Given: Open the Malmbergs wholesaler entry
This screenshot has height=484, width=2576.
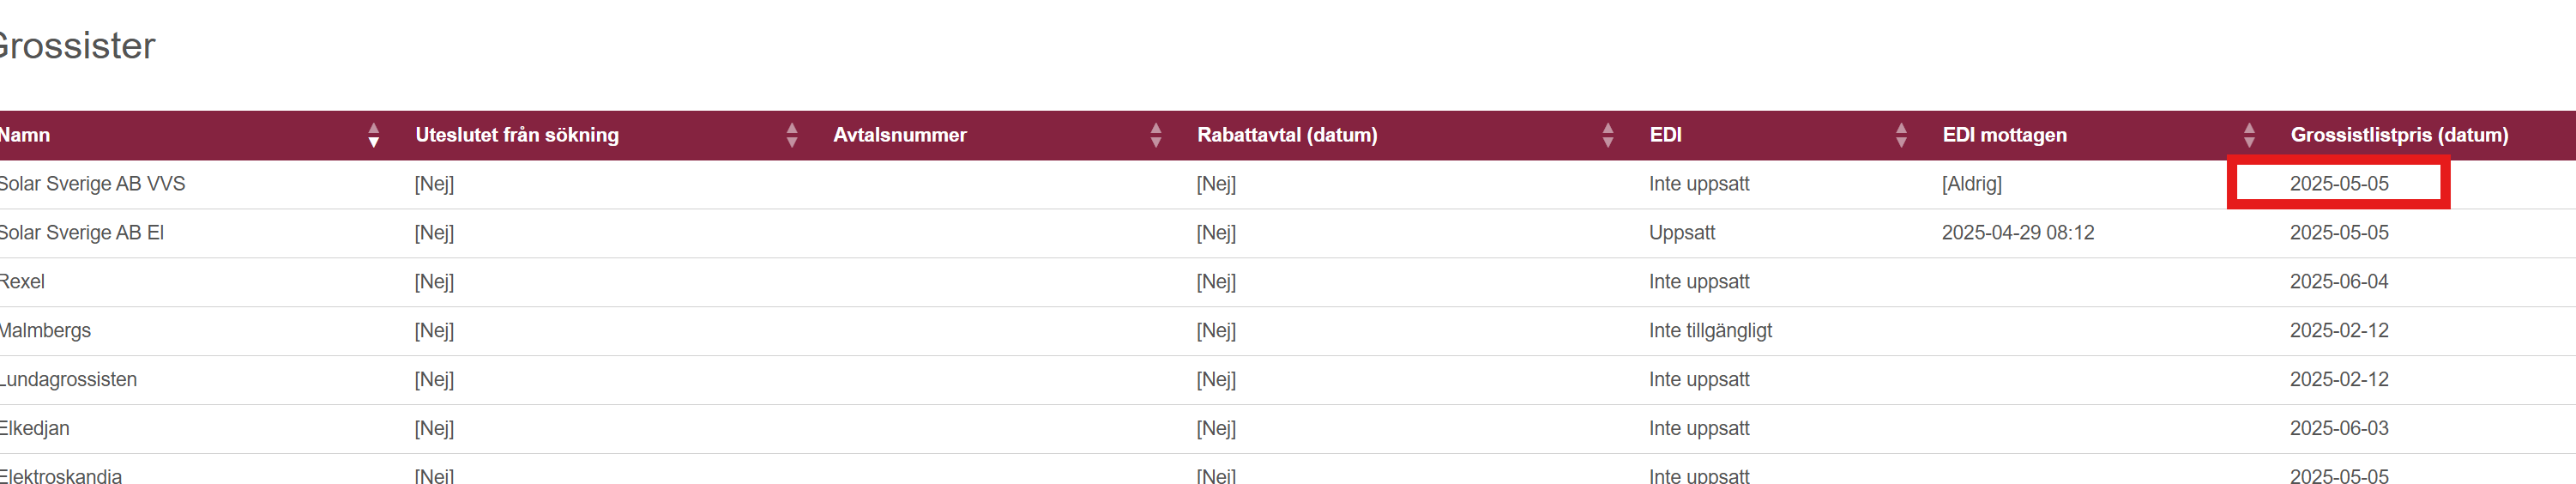Looking at the screenshot, I should point(45,331).
